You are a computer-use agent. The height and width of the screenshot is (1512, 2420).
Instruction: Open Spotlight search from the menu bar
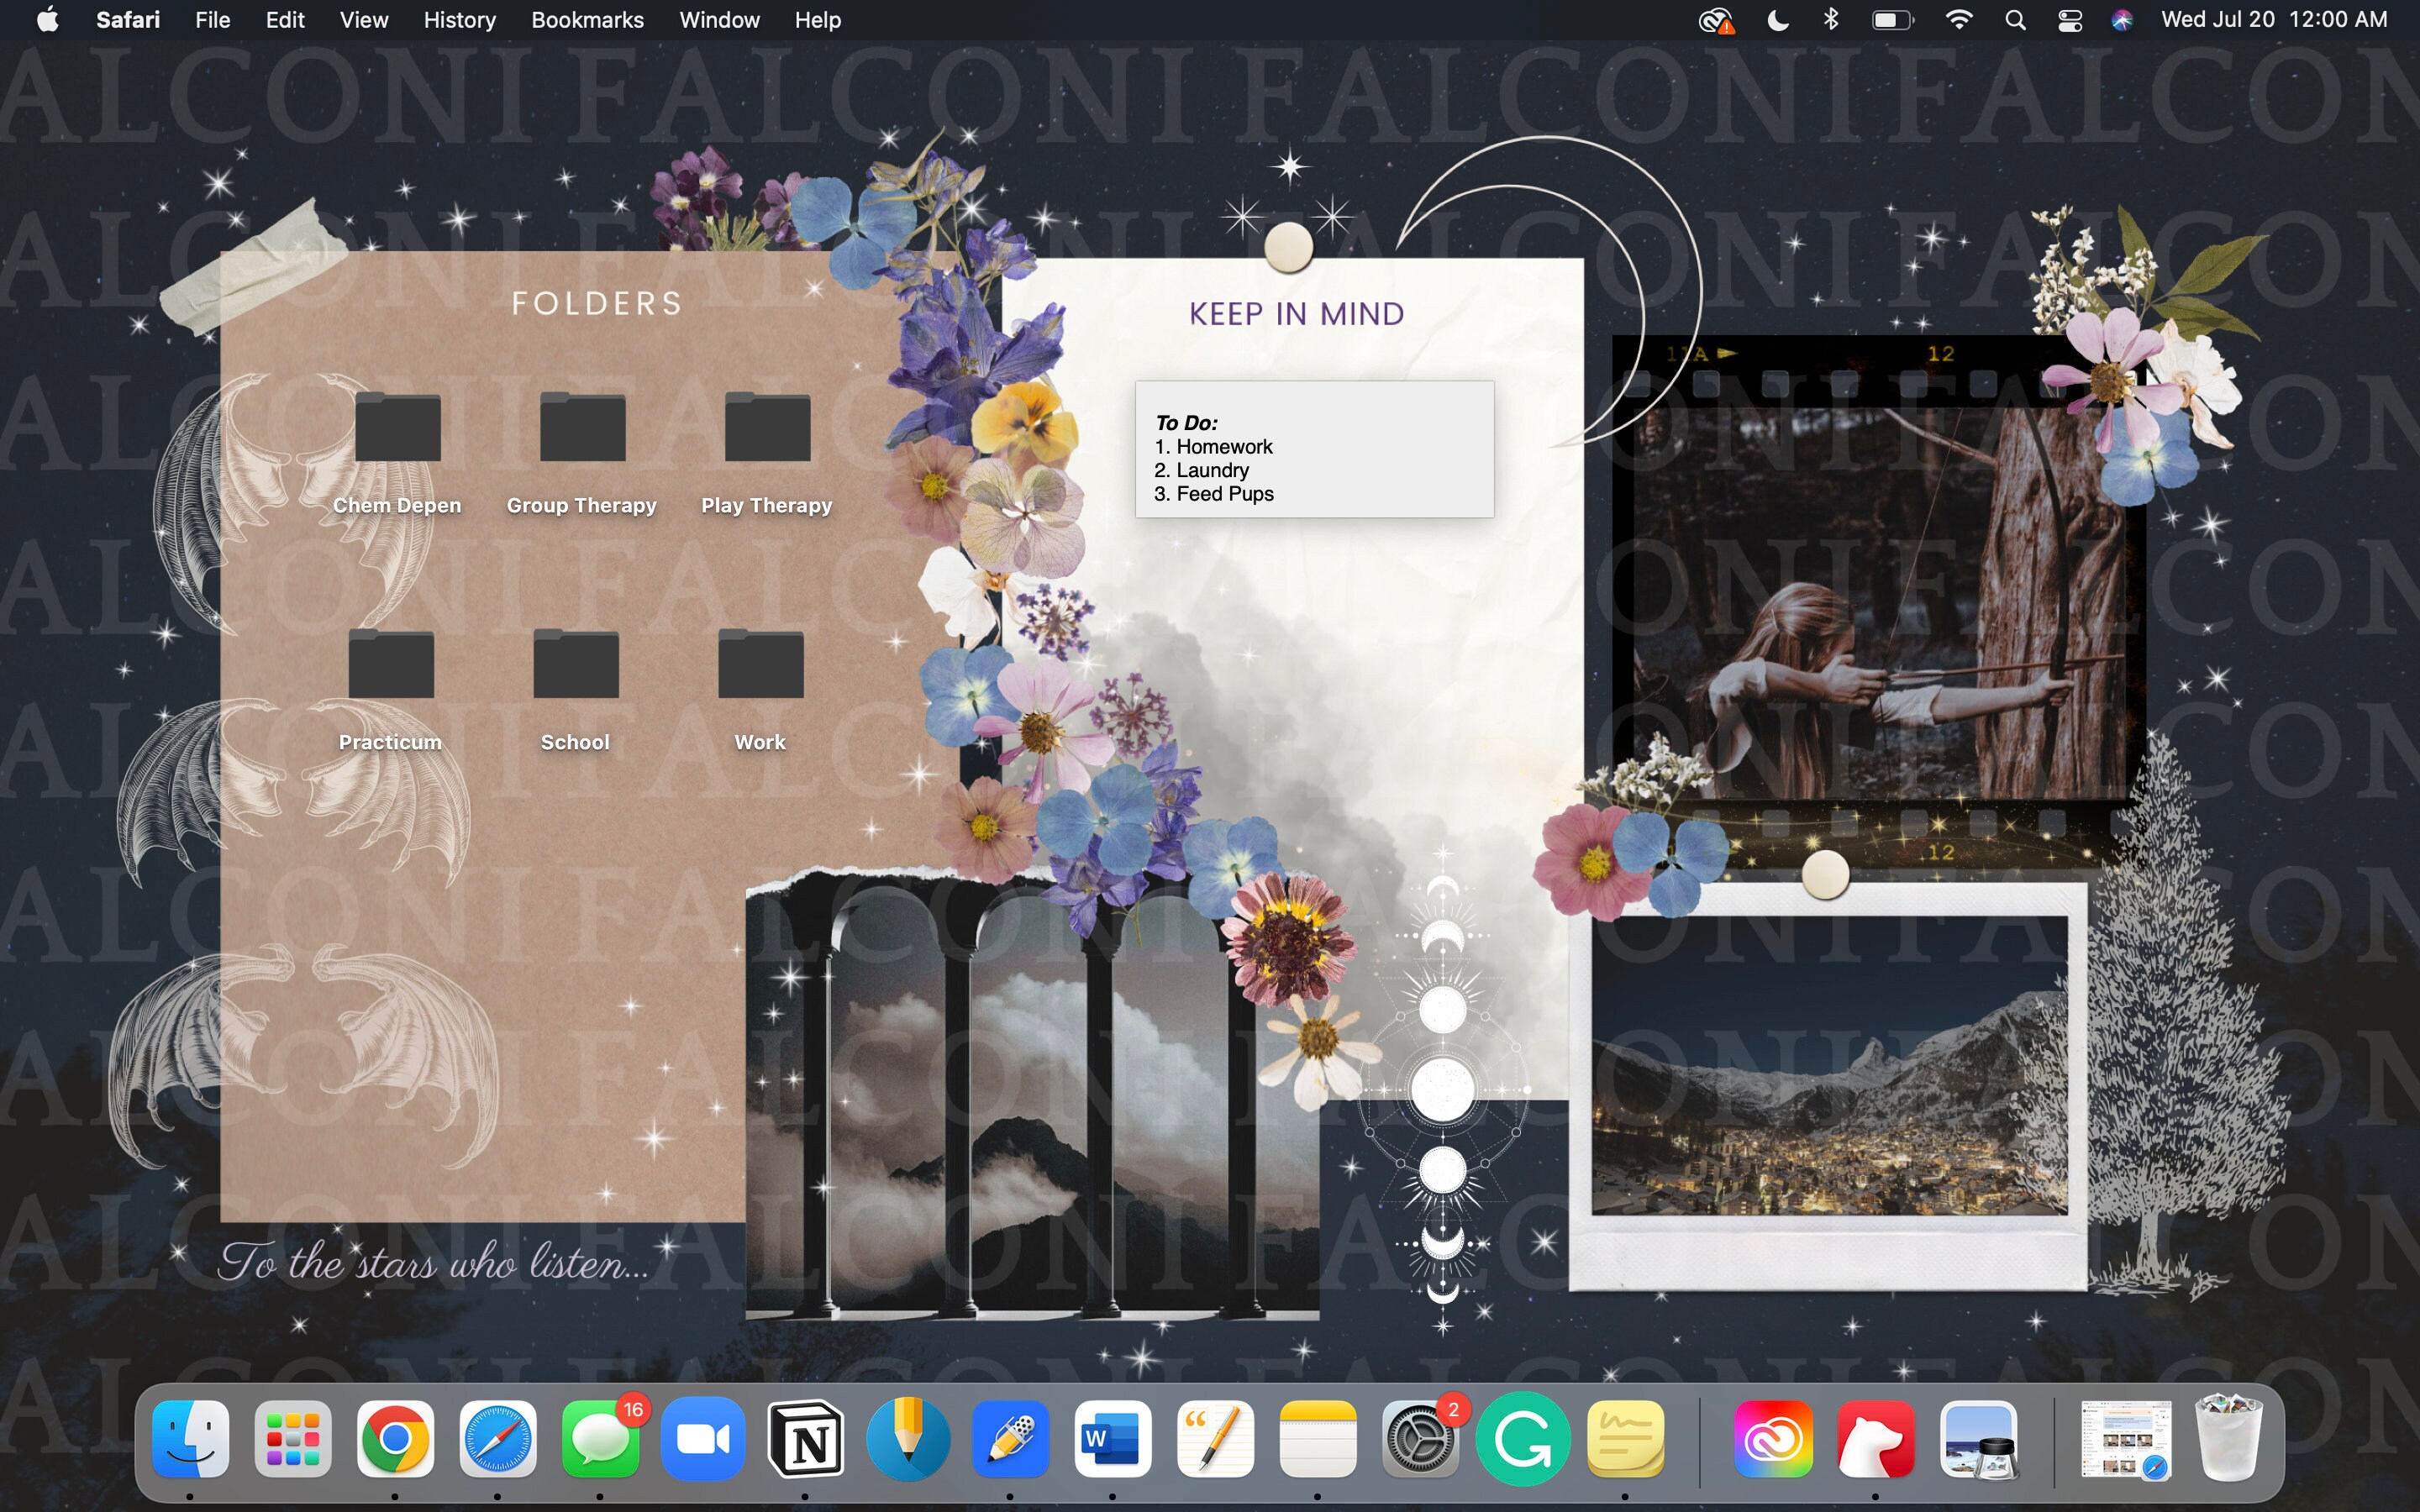pos(2016,19)
